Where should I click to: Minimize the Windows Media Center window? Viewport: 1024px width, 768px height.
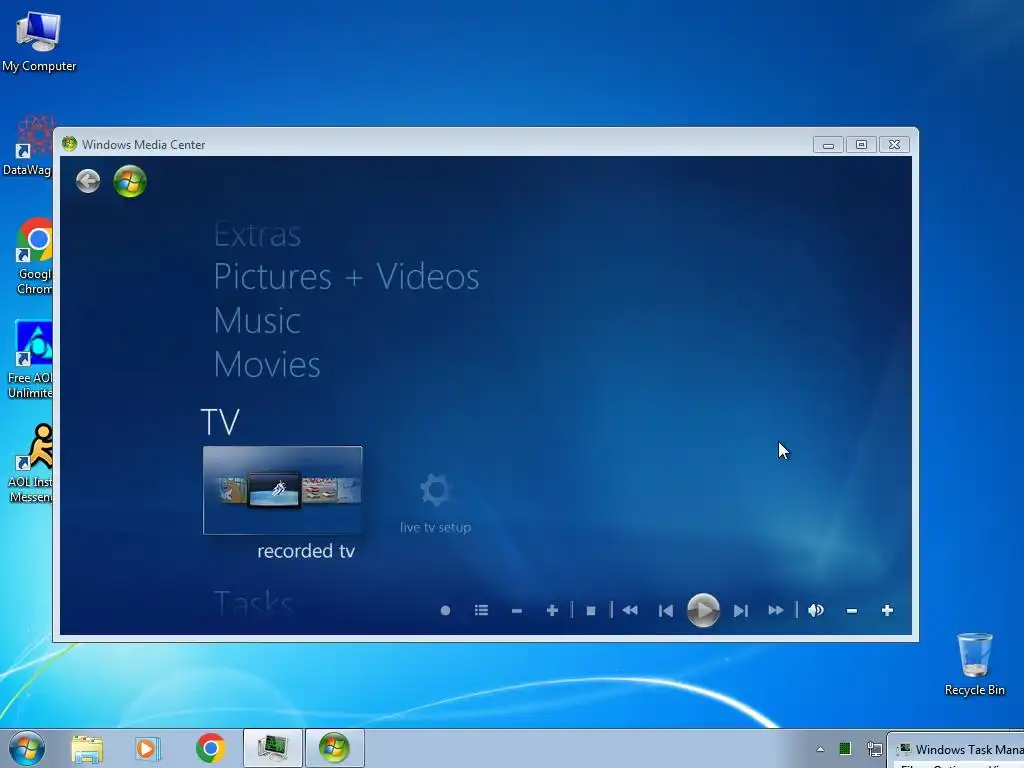point(828,144)
